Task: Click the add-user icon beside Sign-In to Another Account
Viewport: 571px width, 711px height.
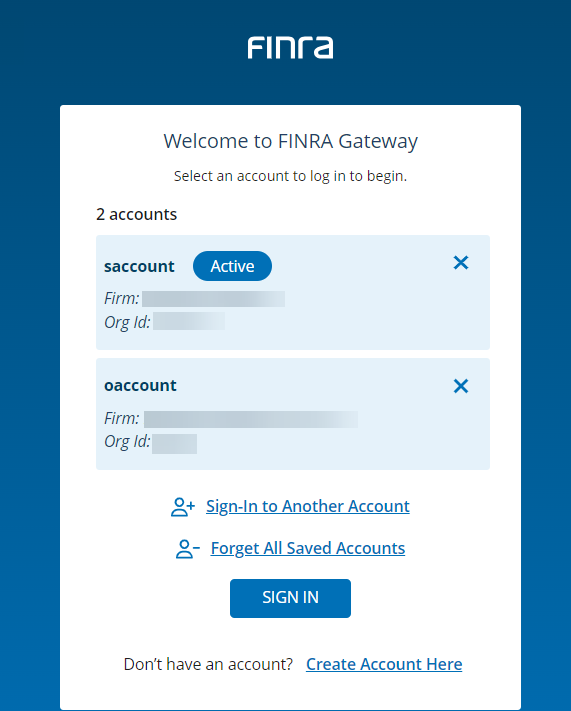Action: pos(183,507)
